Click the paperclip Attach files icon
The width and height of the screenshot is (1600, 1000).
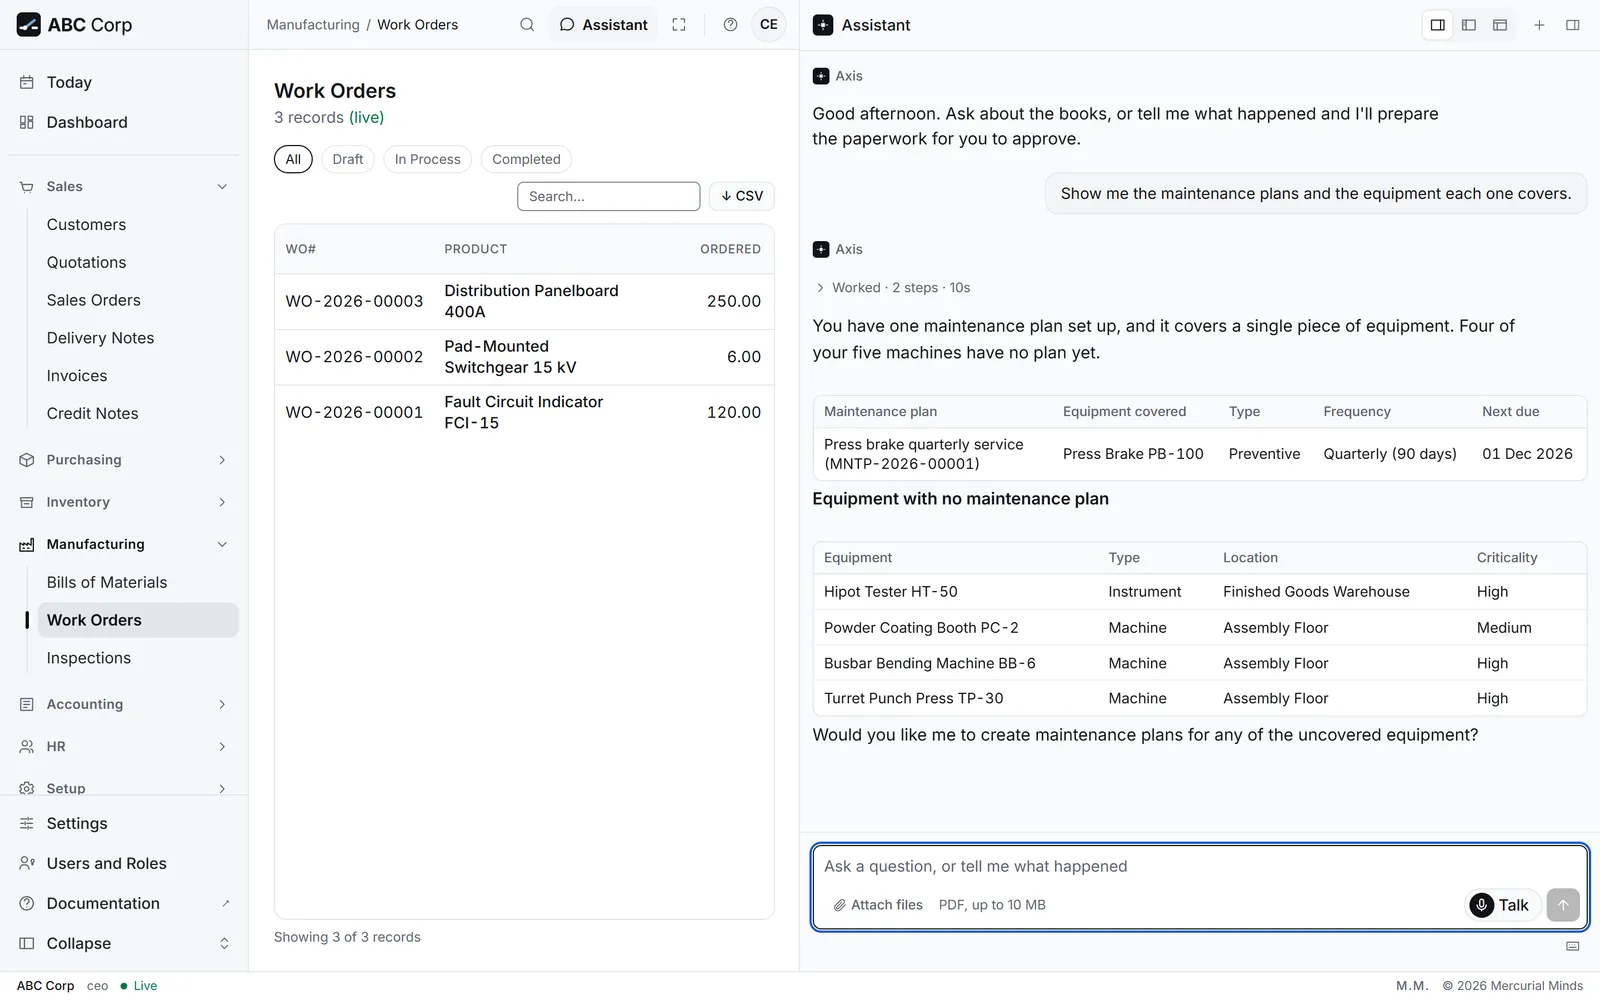840,905
